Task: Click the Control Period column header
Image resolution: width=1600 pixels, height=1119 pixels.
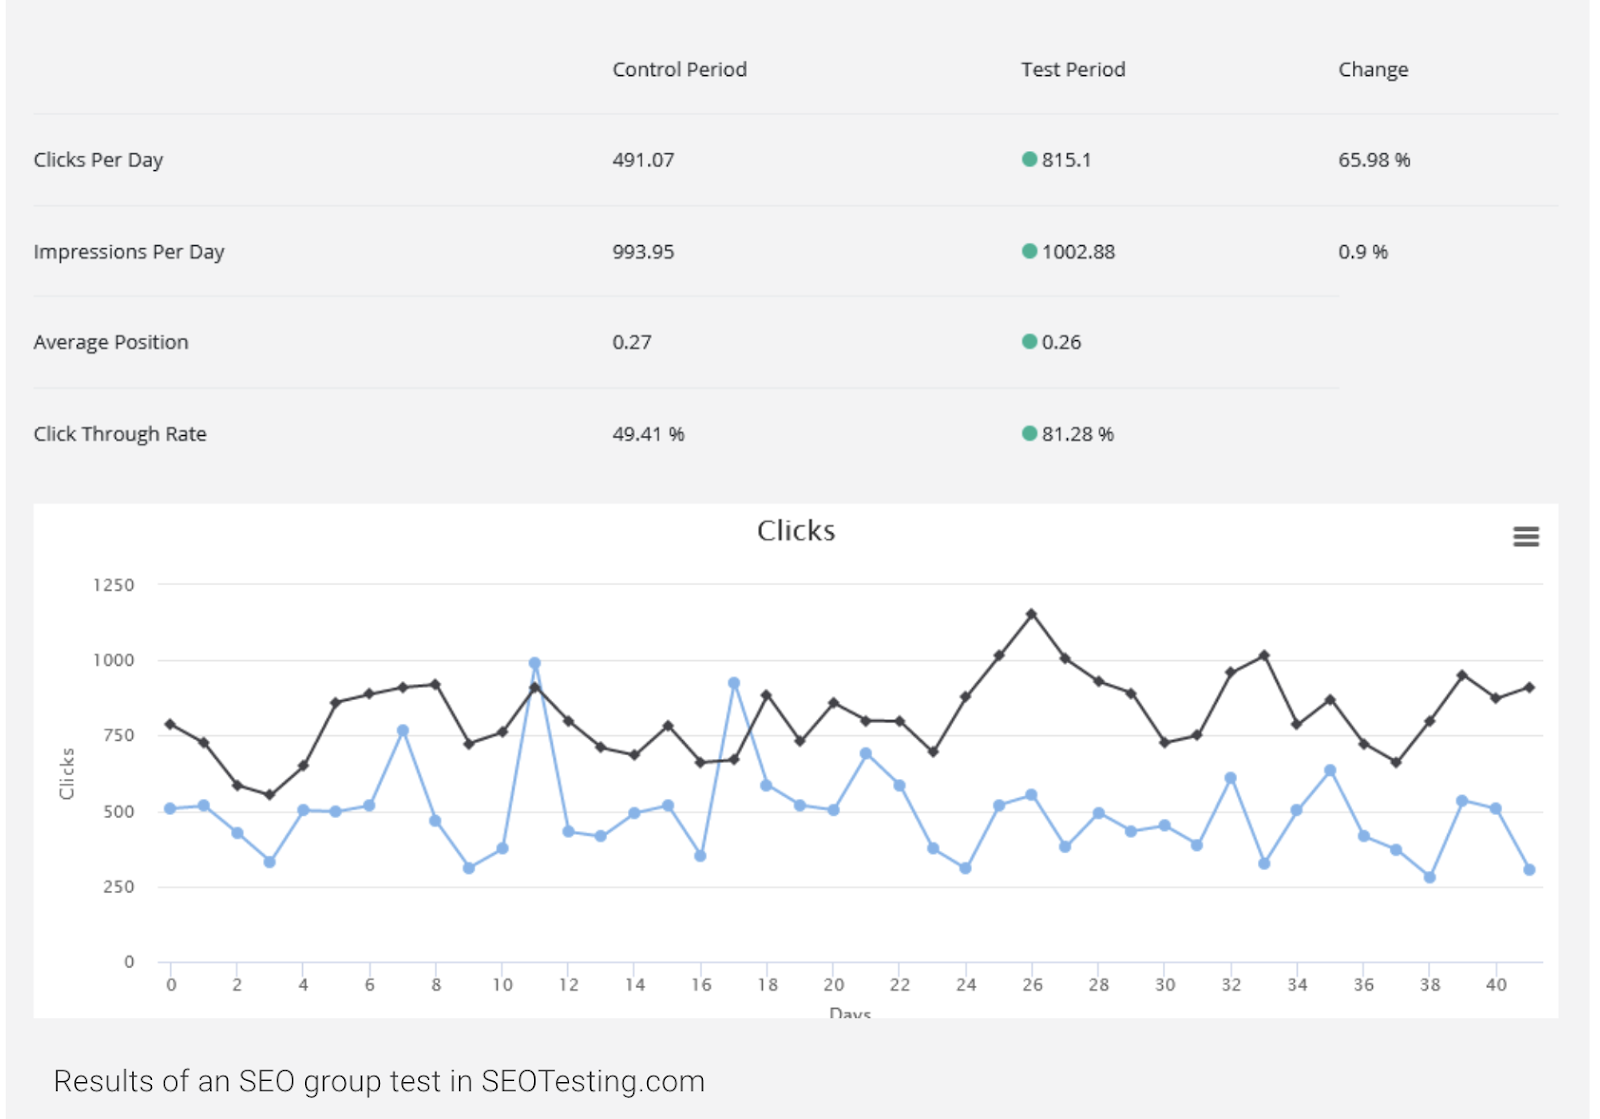Action: point(679,69)
